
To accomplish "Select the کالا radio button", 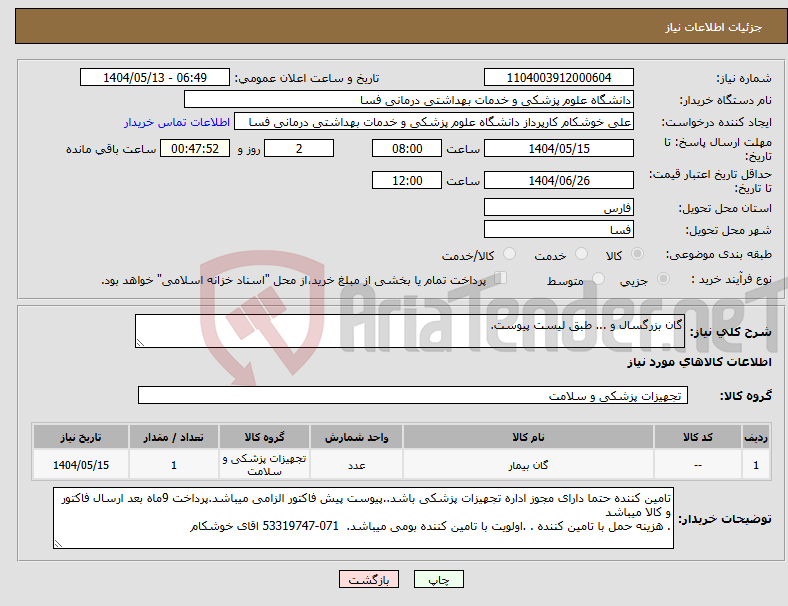I will (x=637, y=254).
